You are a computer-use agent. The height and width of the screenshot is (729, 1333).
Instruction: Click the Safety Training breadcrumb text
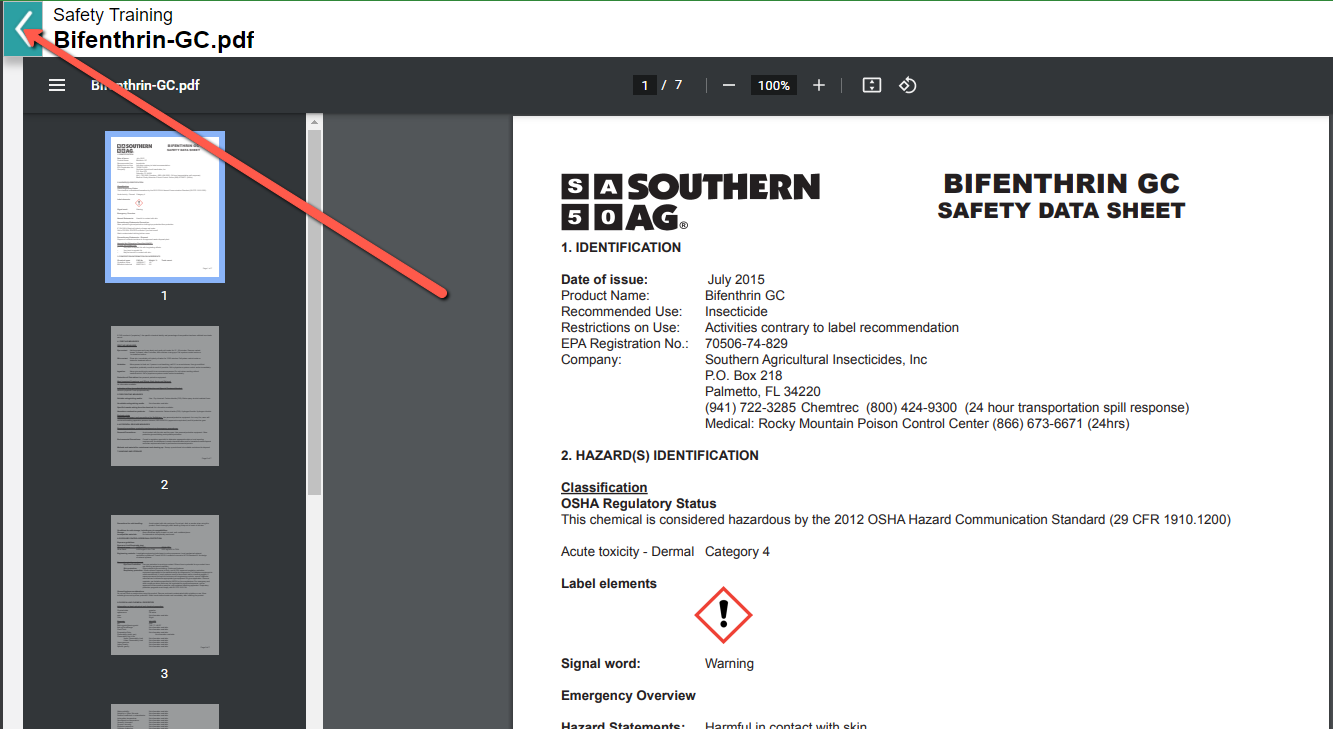point(113,15)
